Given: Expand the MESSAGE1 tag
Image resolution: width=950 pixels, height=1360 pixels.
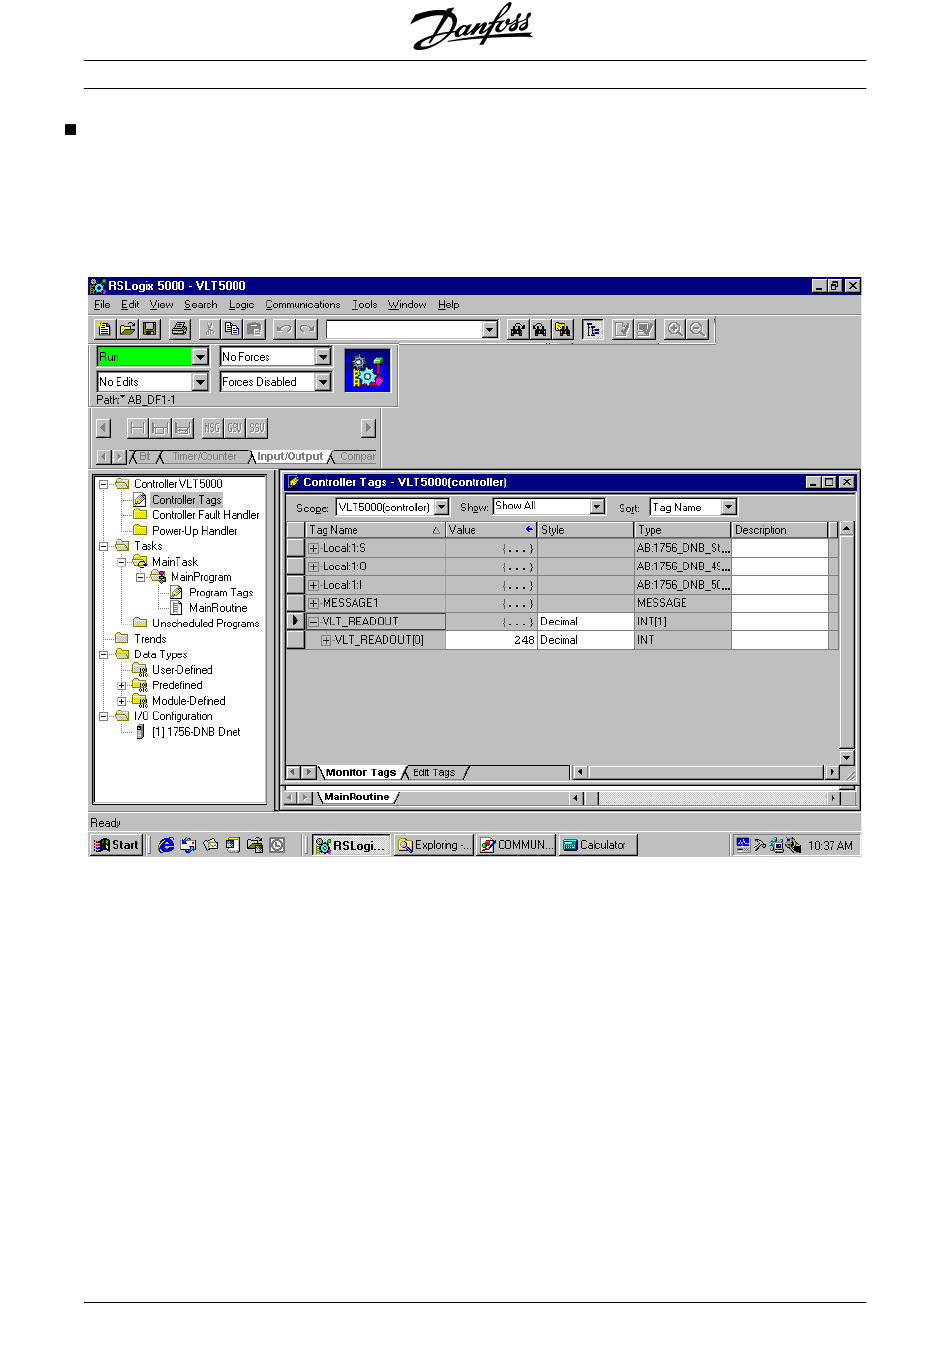Looking at the screenshot, I should tap(314, 603).
